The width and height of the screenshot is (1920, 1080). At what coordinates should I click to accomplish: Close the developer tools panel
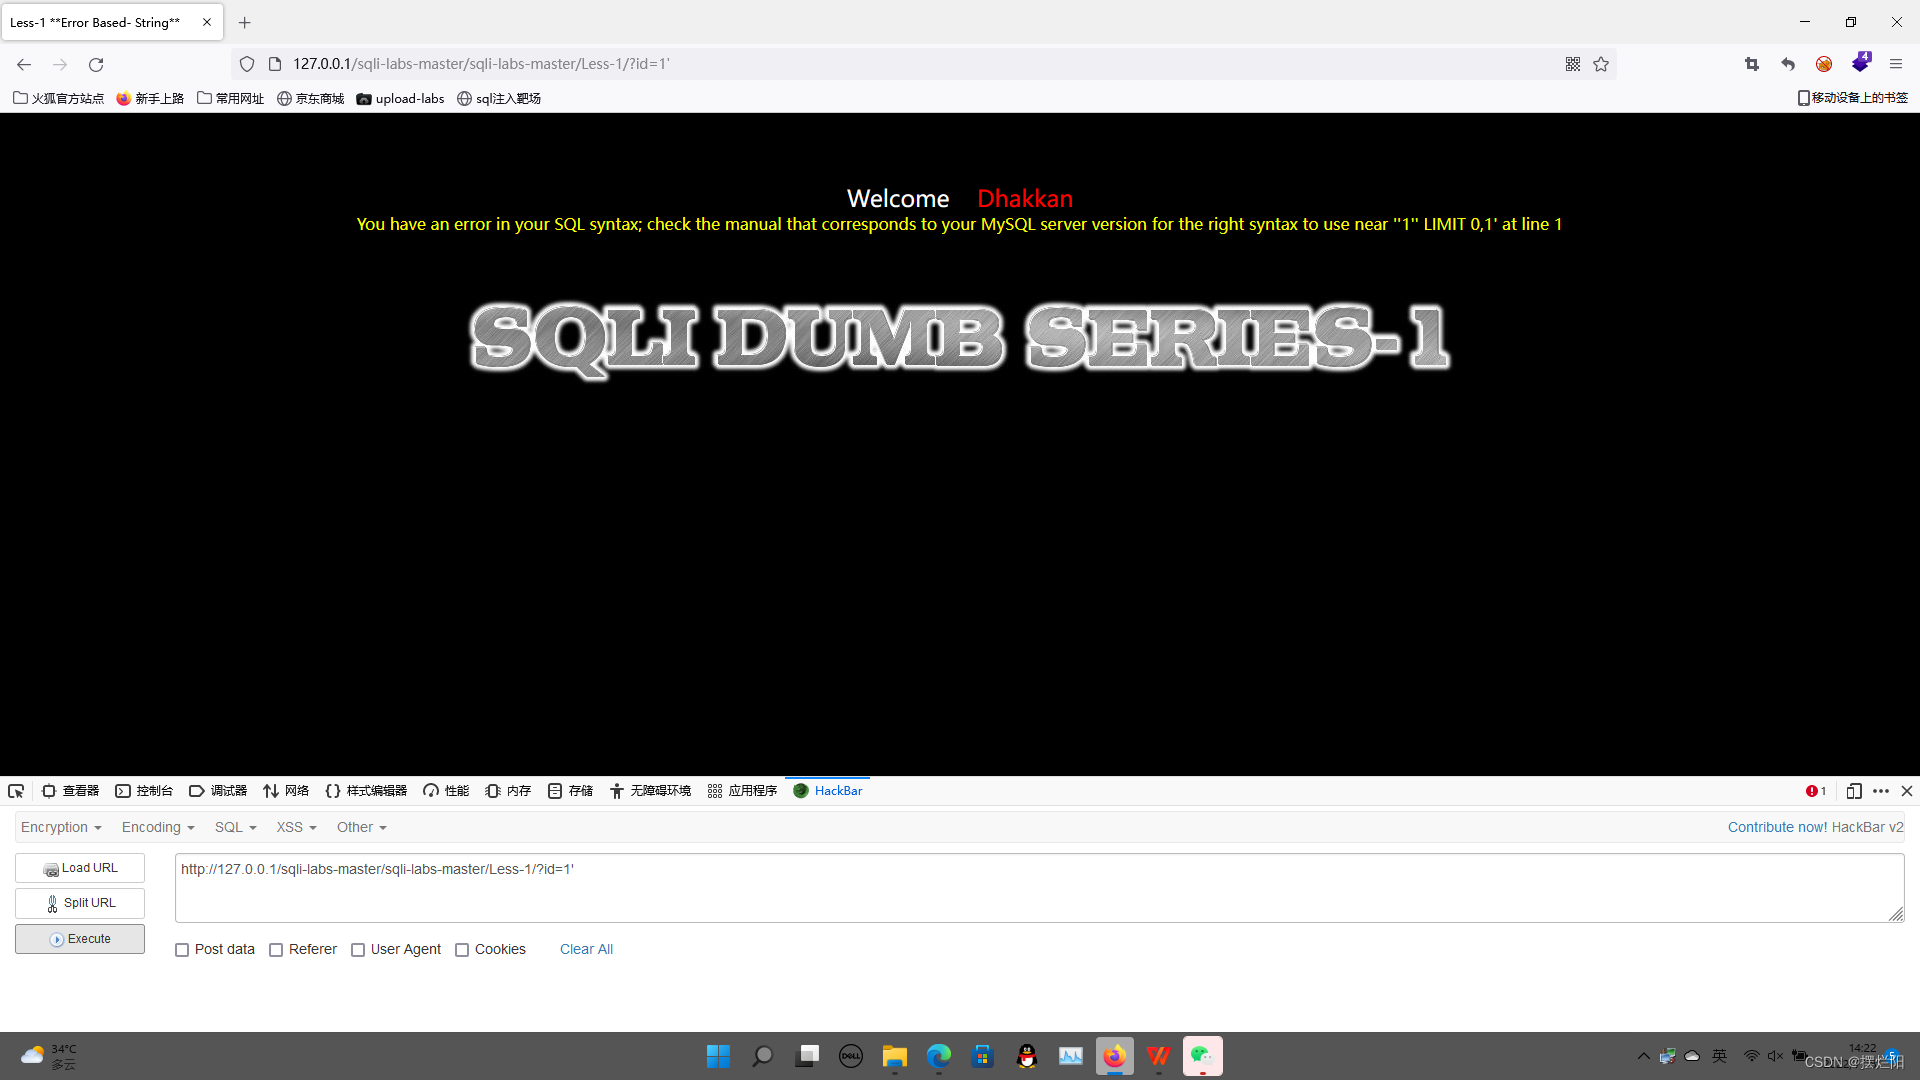[1907, 791]
